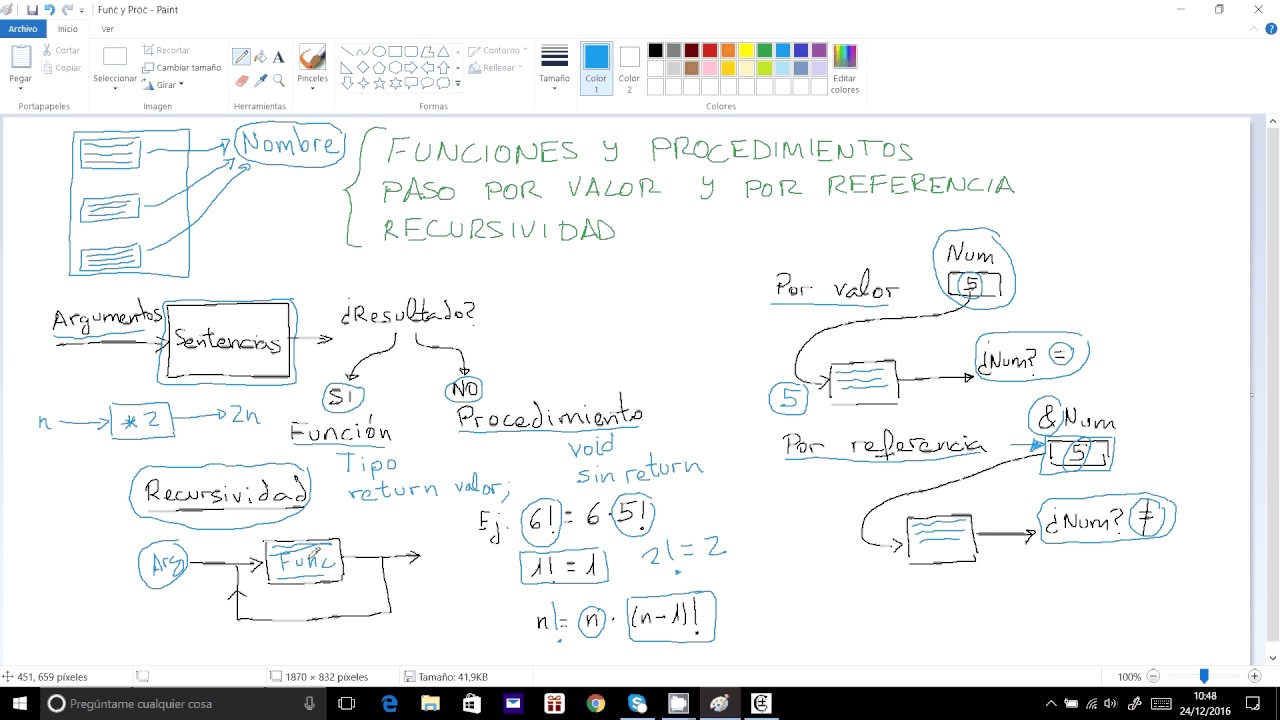Click the Recortar crop button

point(166,50)
